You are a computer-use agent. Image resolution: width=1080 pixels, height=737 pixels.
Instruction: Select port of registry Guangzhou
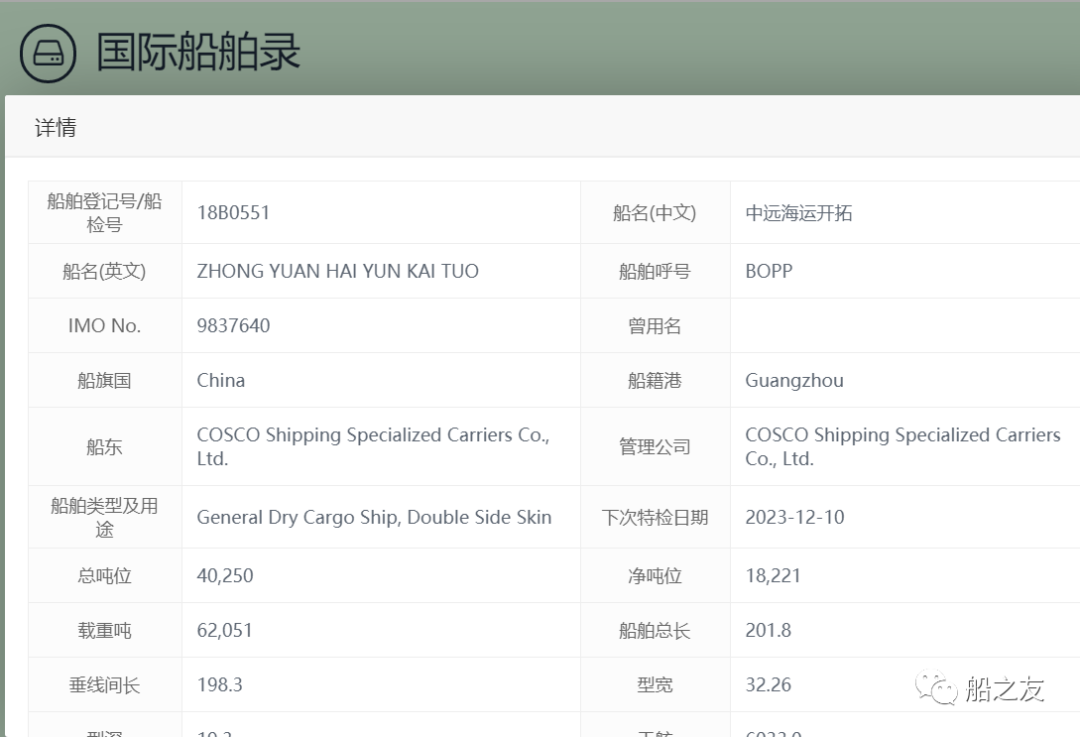[x=794, y=380]
